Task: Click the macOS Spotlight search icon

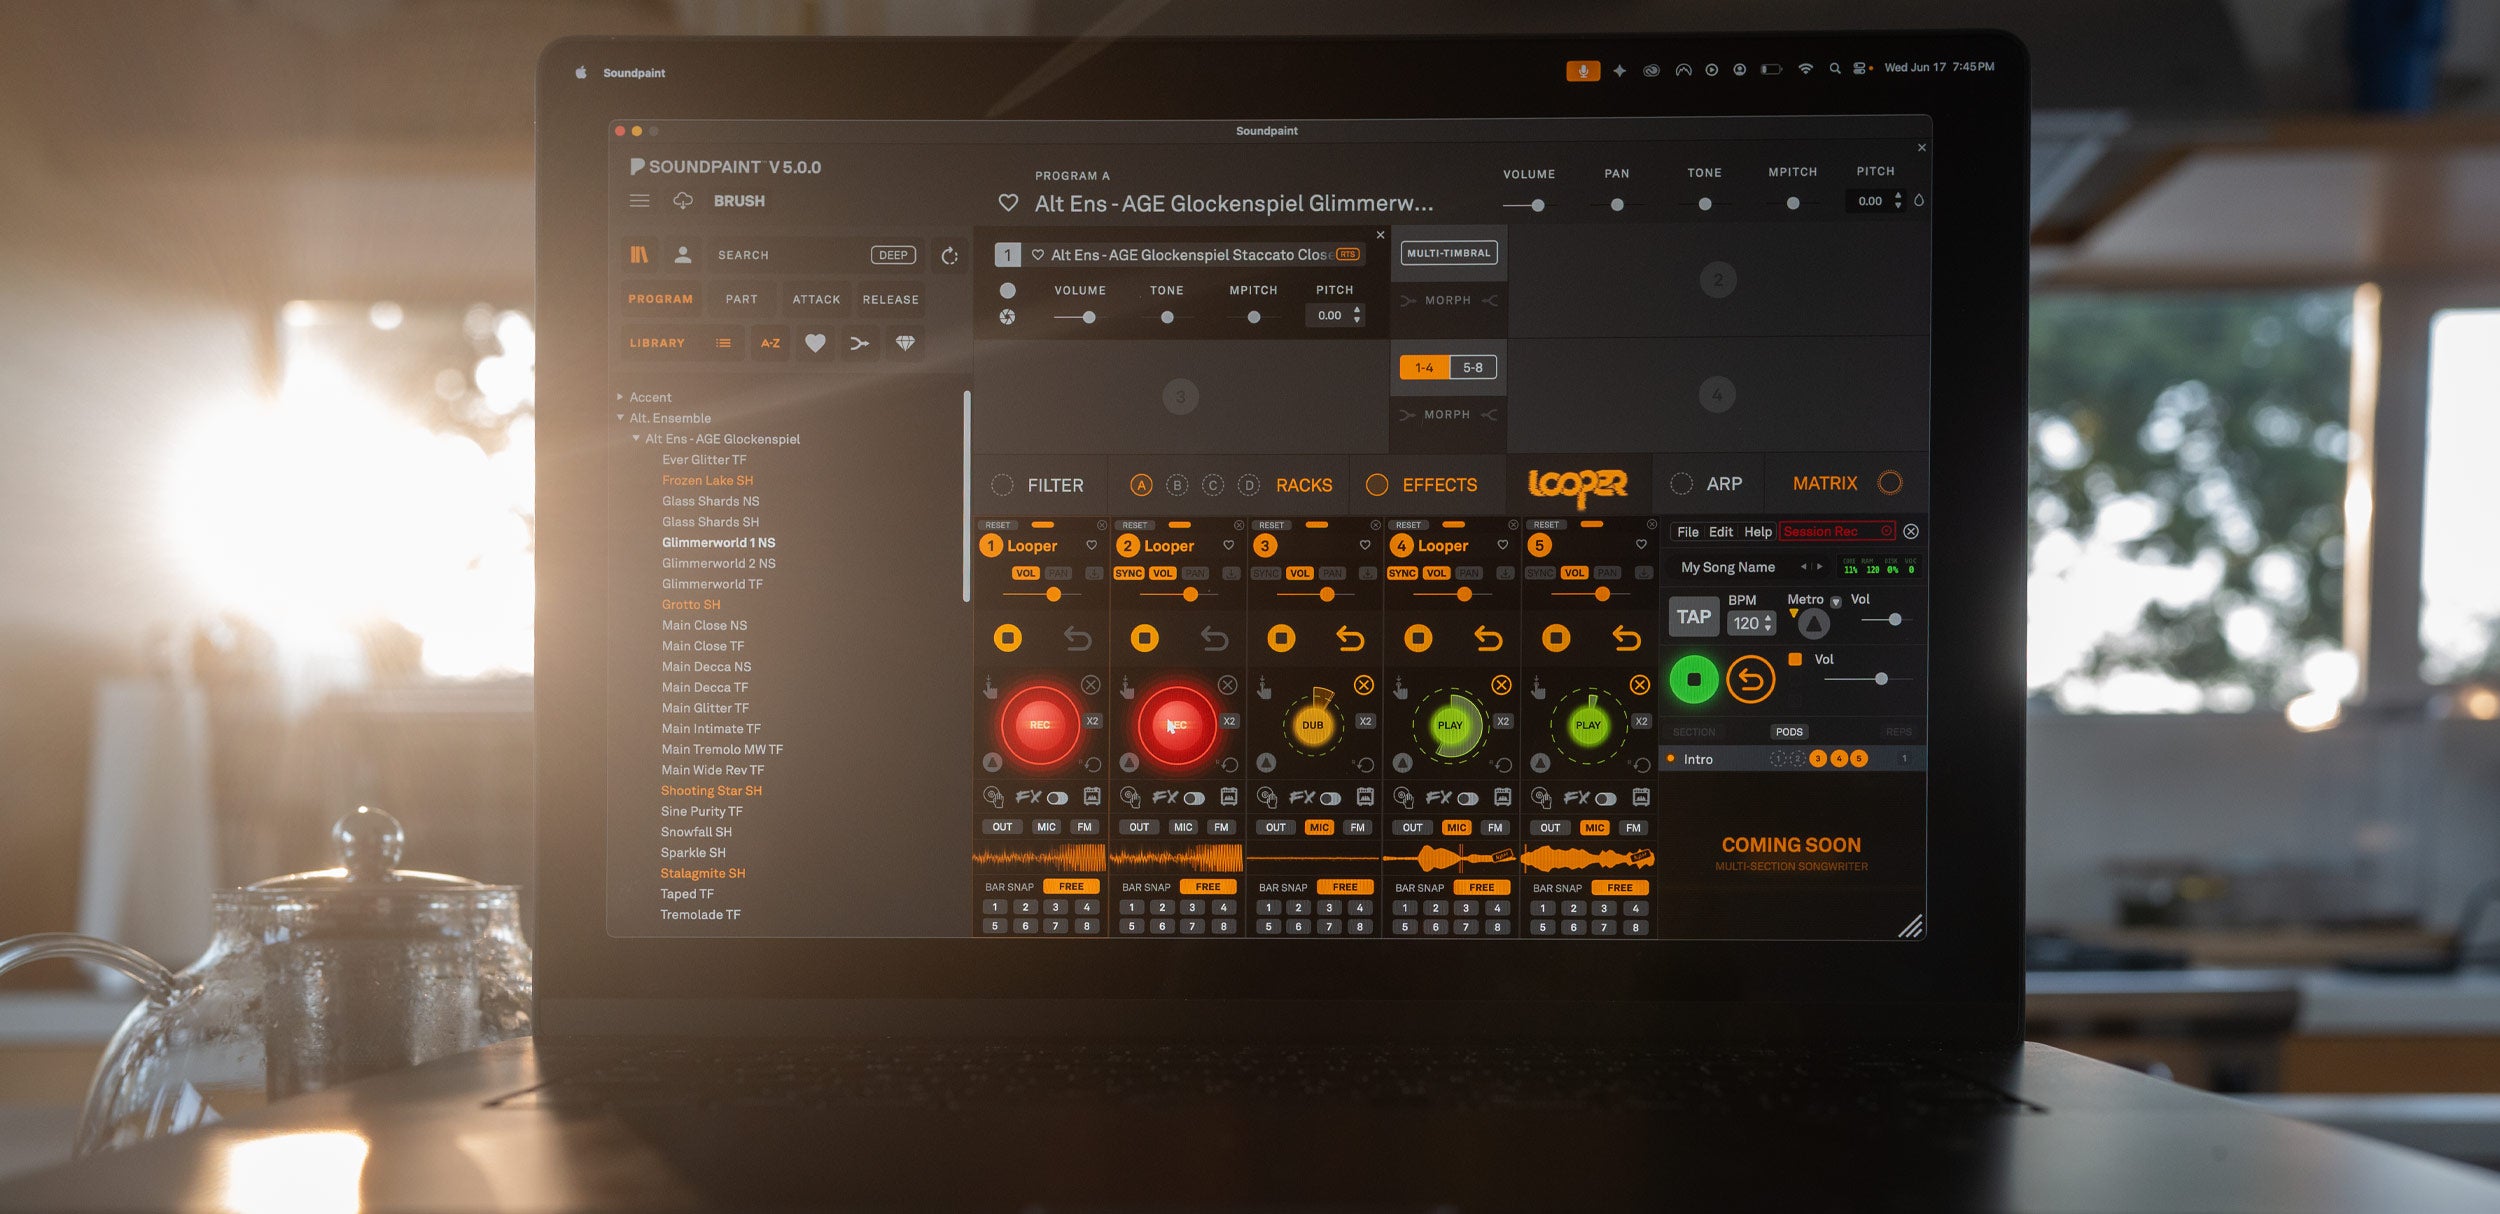Action: [x=1835, y=69]
